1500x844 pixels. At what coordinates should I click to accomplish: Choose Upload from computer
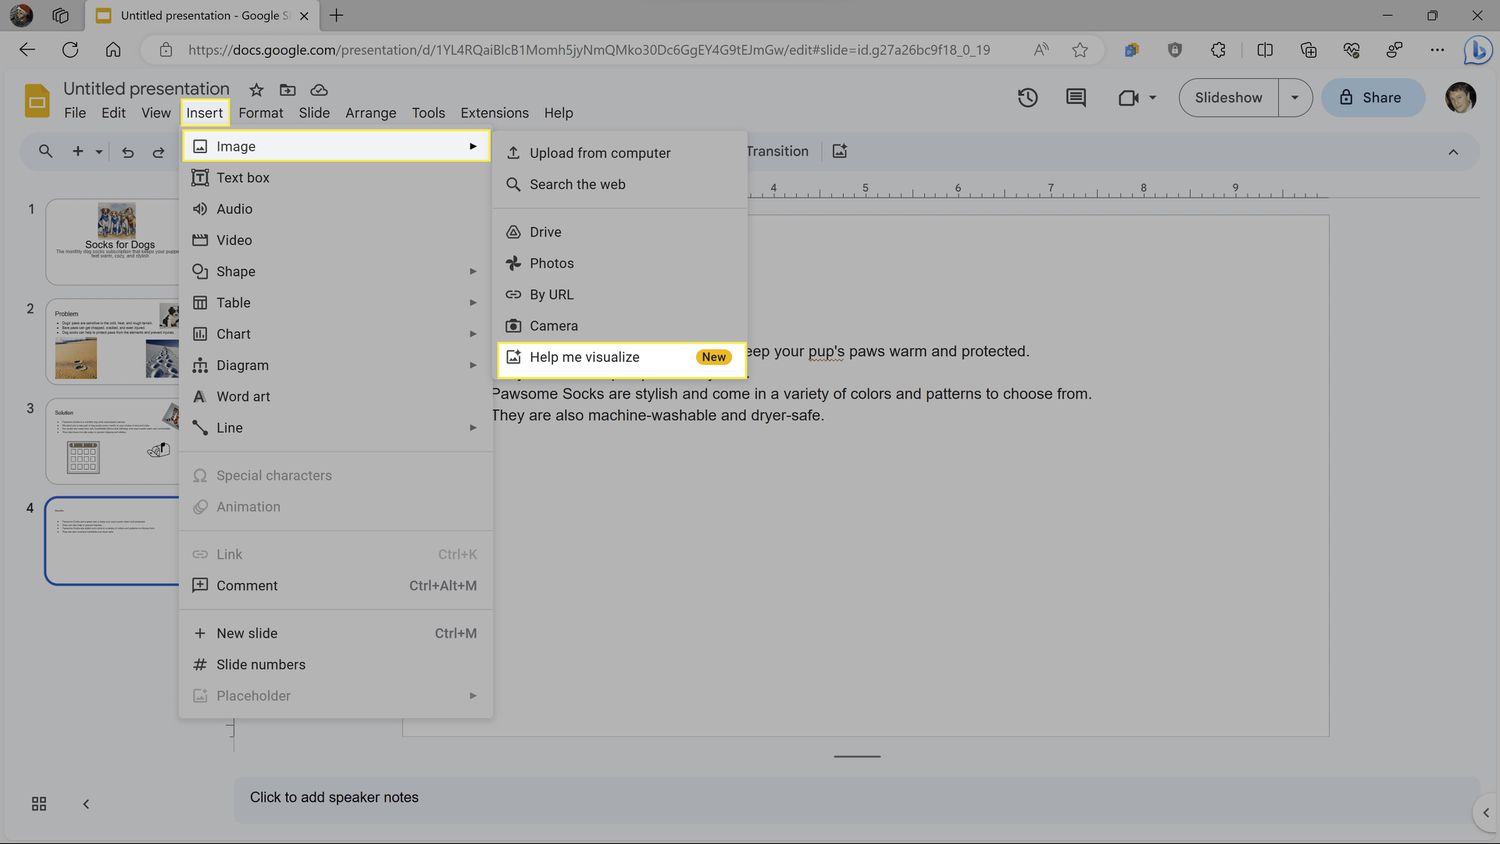(x=600, y=153)
